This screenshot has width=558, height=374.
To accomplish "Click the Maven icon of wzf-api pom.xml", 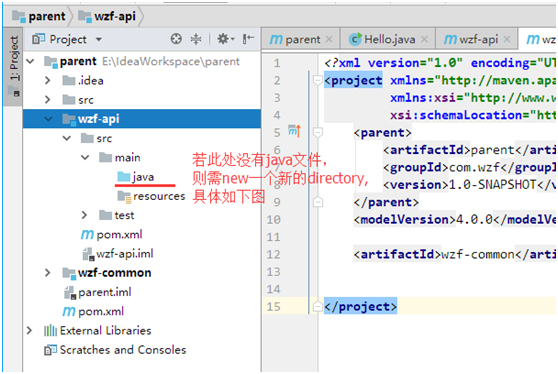I will [x=87, y=235].
